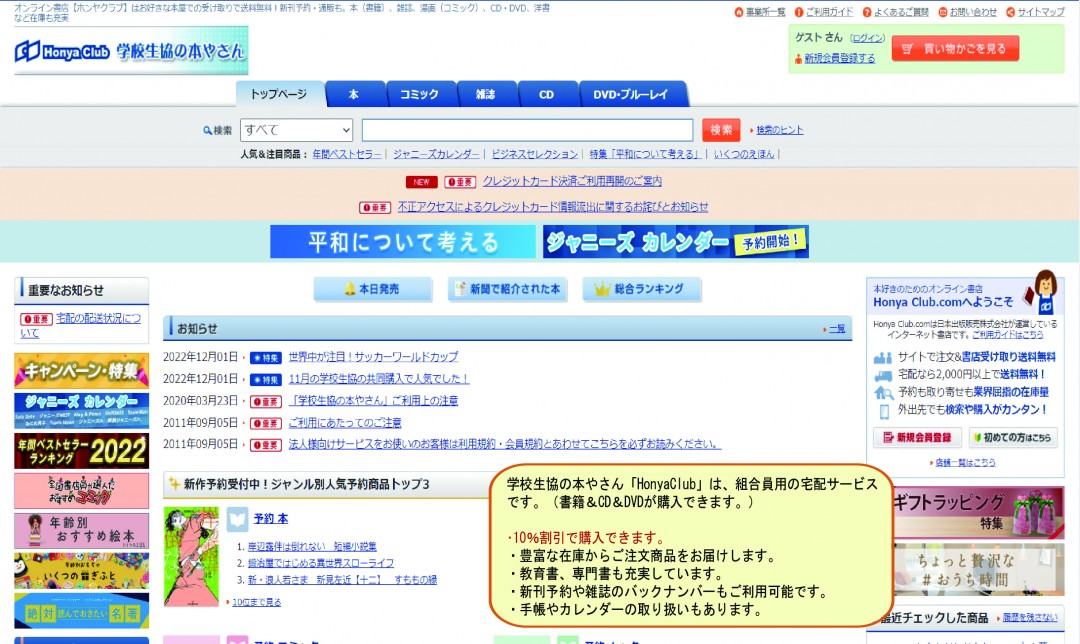Open the お知らせ 一覧 link
1080x644 pixels.
click(x=837, y=329)
